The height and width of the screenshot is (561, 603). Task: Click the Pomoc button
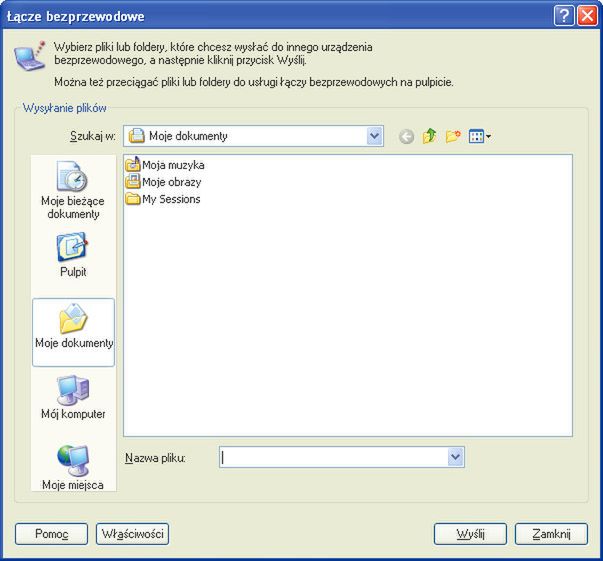tap(51, 534)
